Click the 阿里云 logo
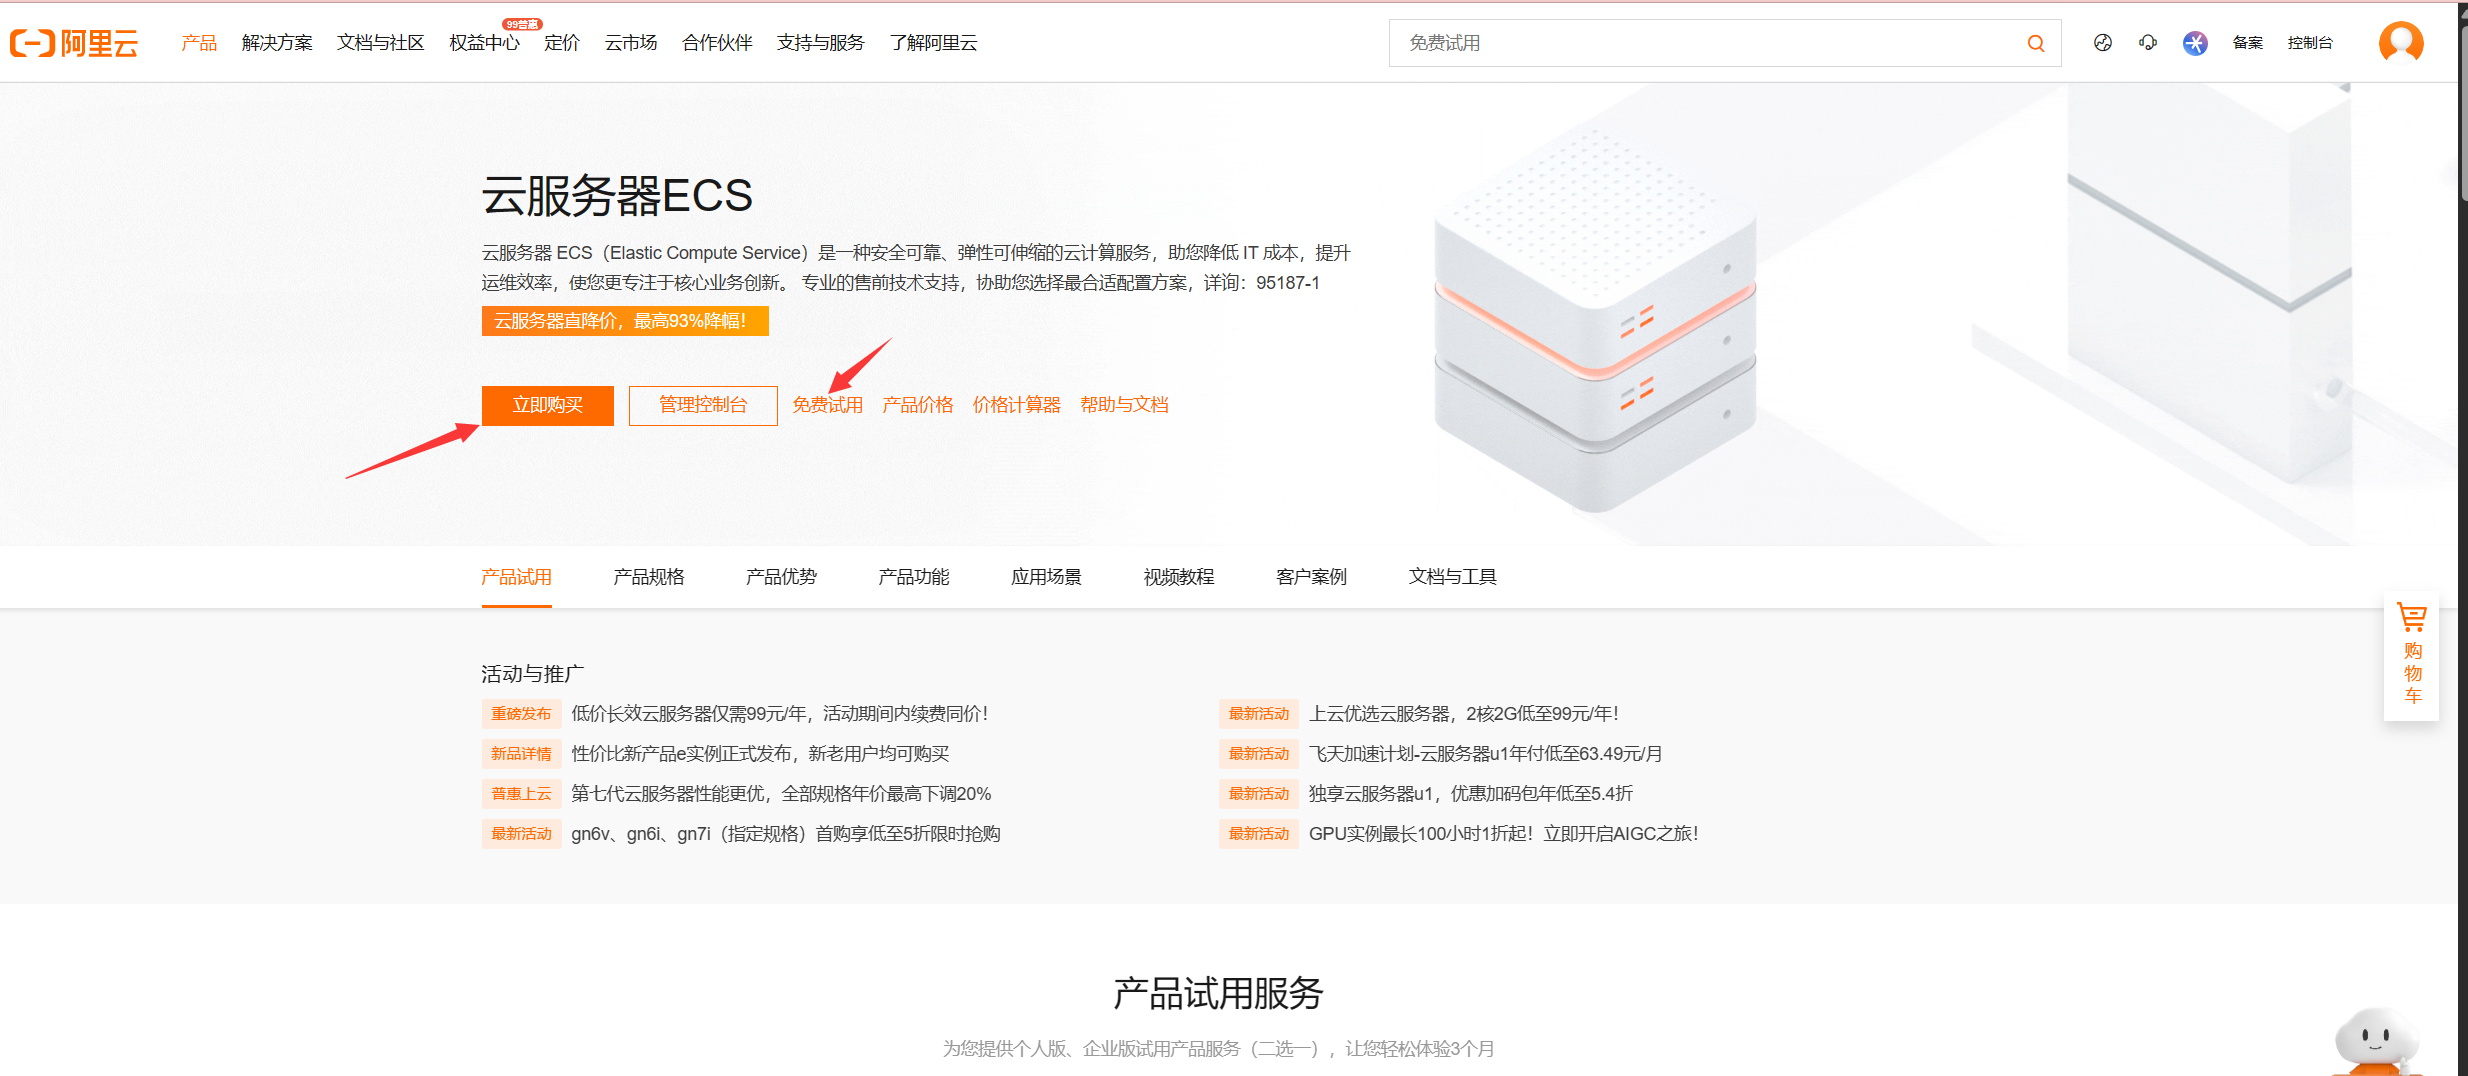 click(x=74, y=43)
